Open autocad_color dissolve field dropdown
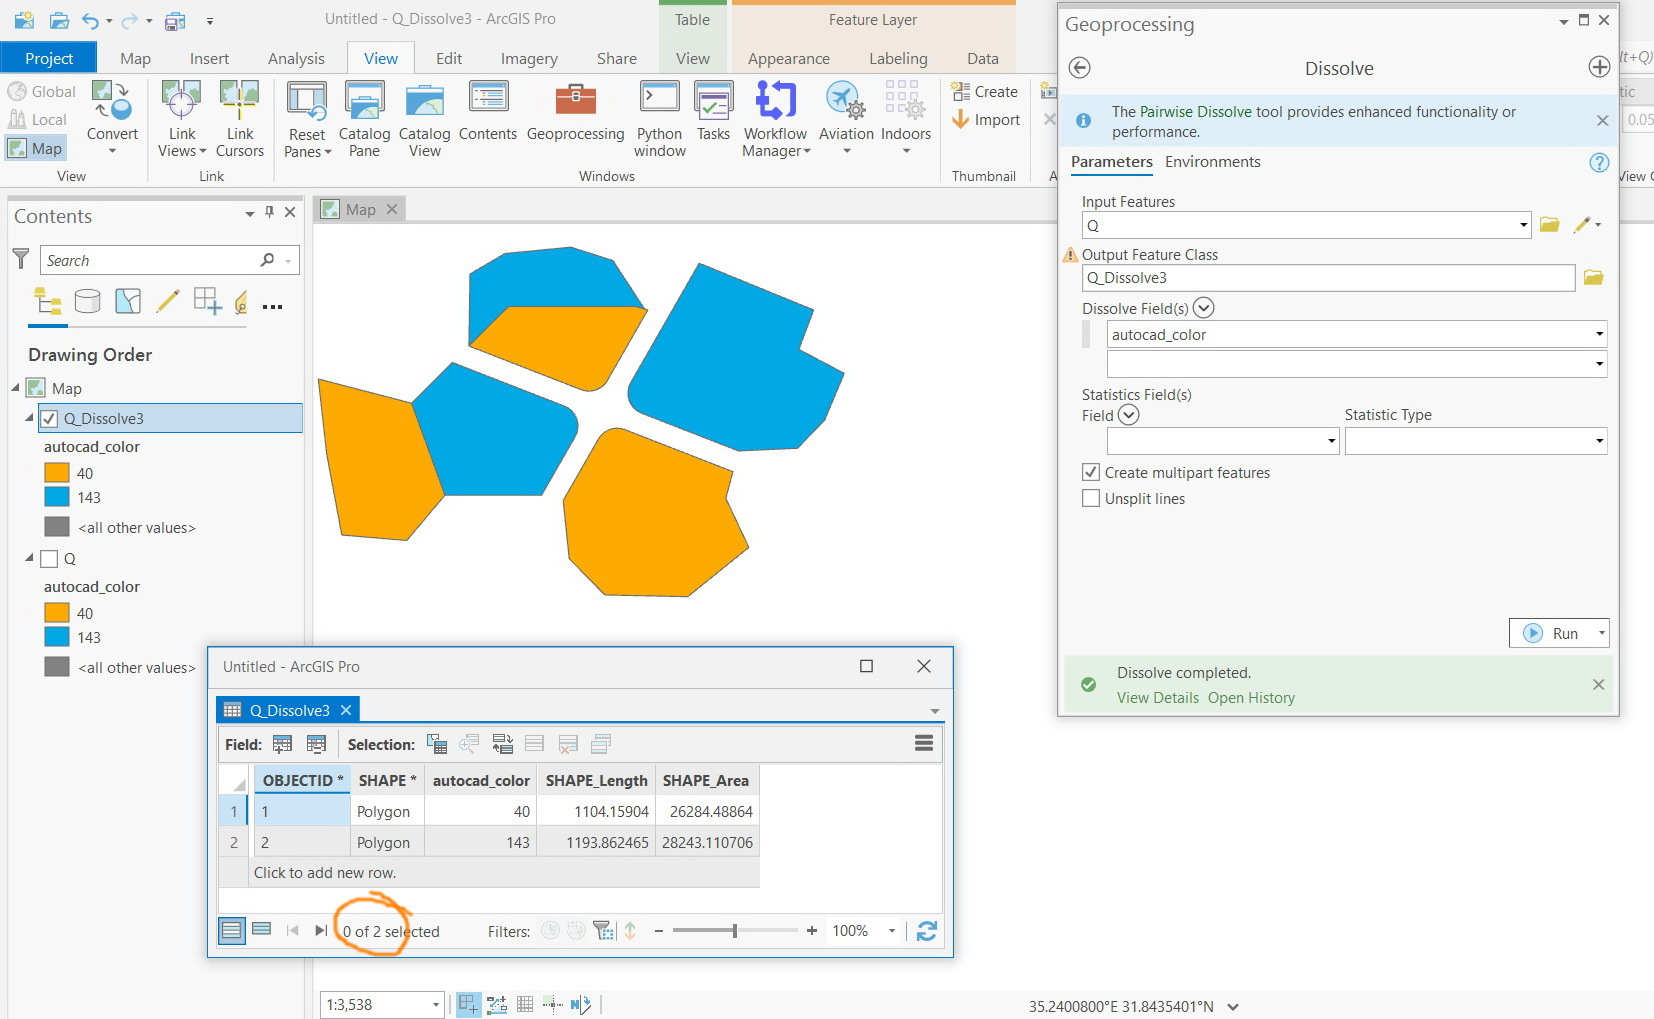The width and height of the screenshot is (1654, 1019). (x=1599, y=334)
